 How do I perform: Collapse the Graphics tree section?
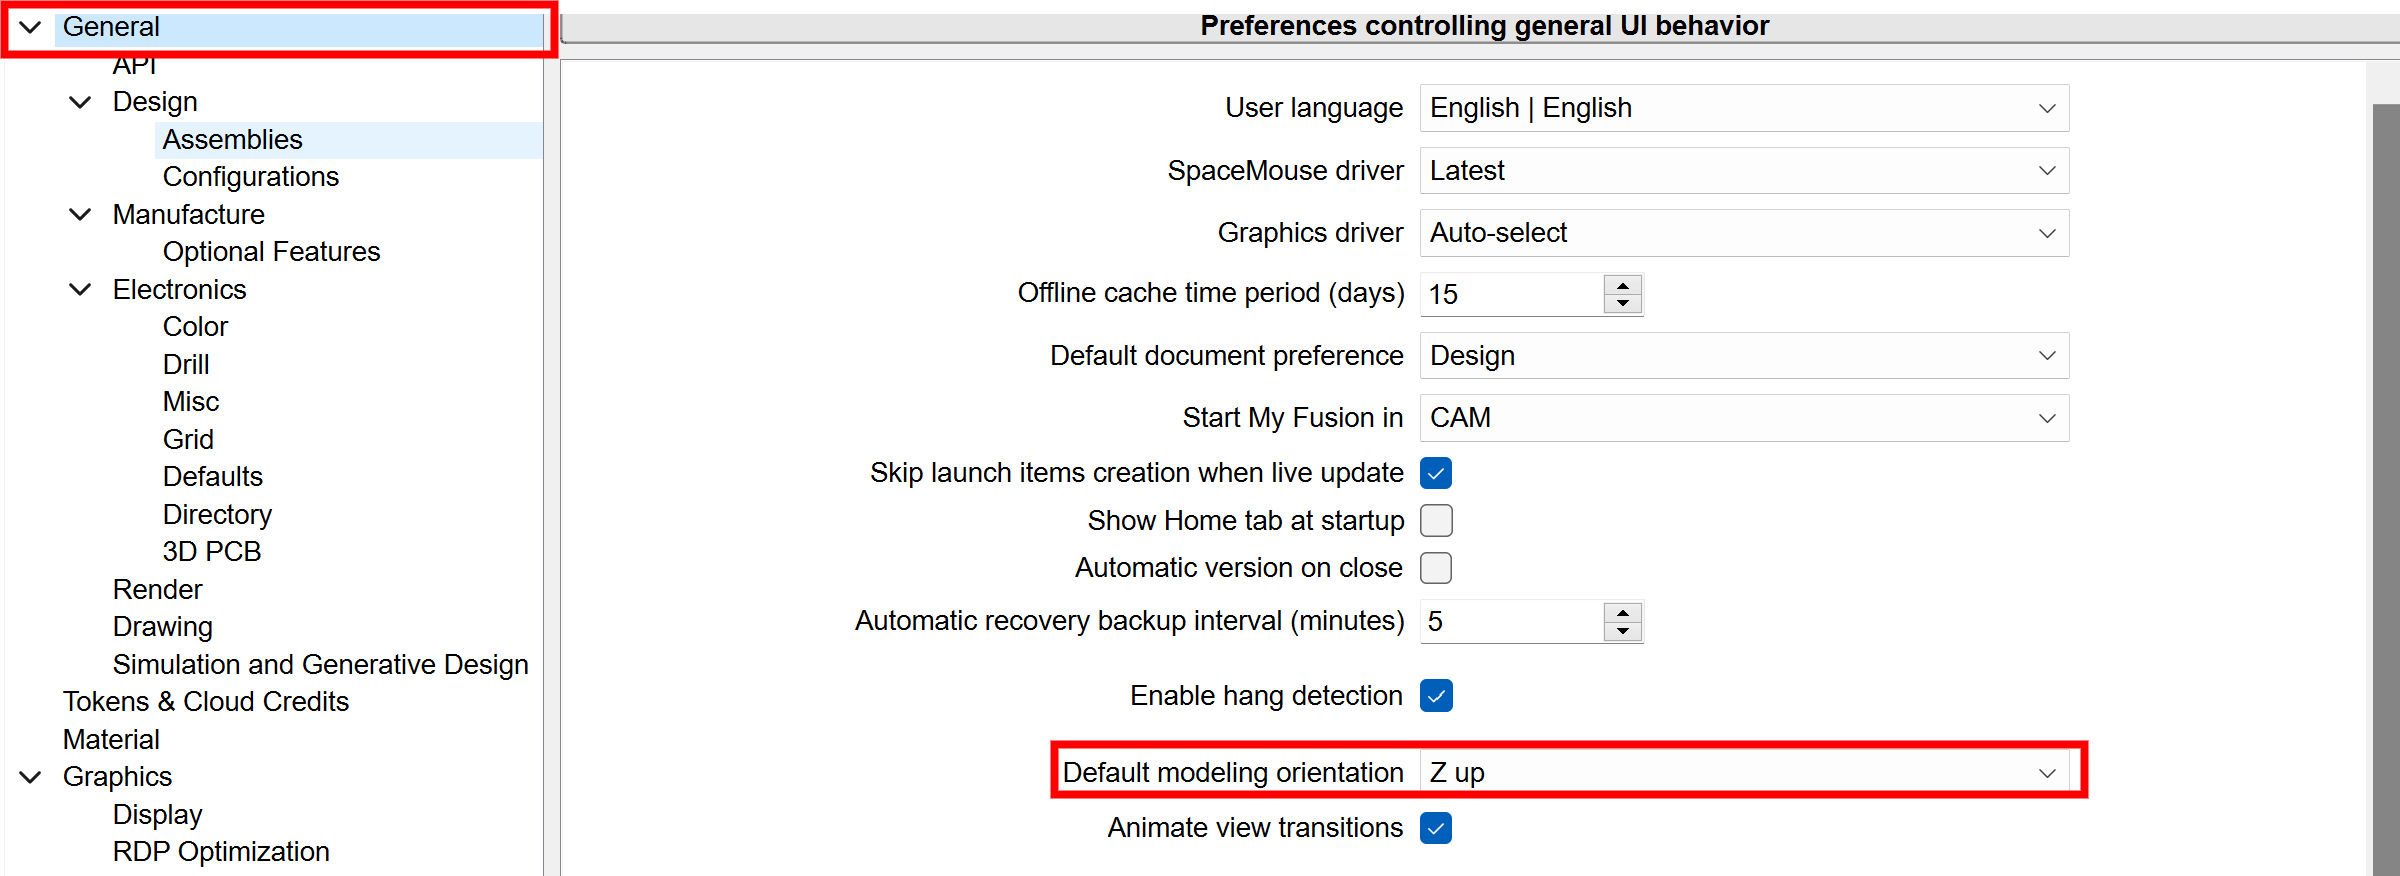[x=31, y=777]
